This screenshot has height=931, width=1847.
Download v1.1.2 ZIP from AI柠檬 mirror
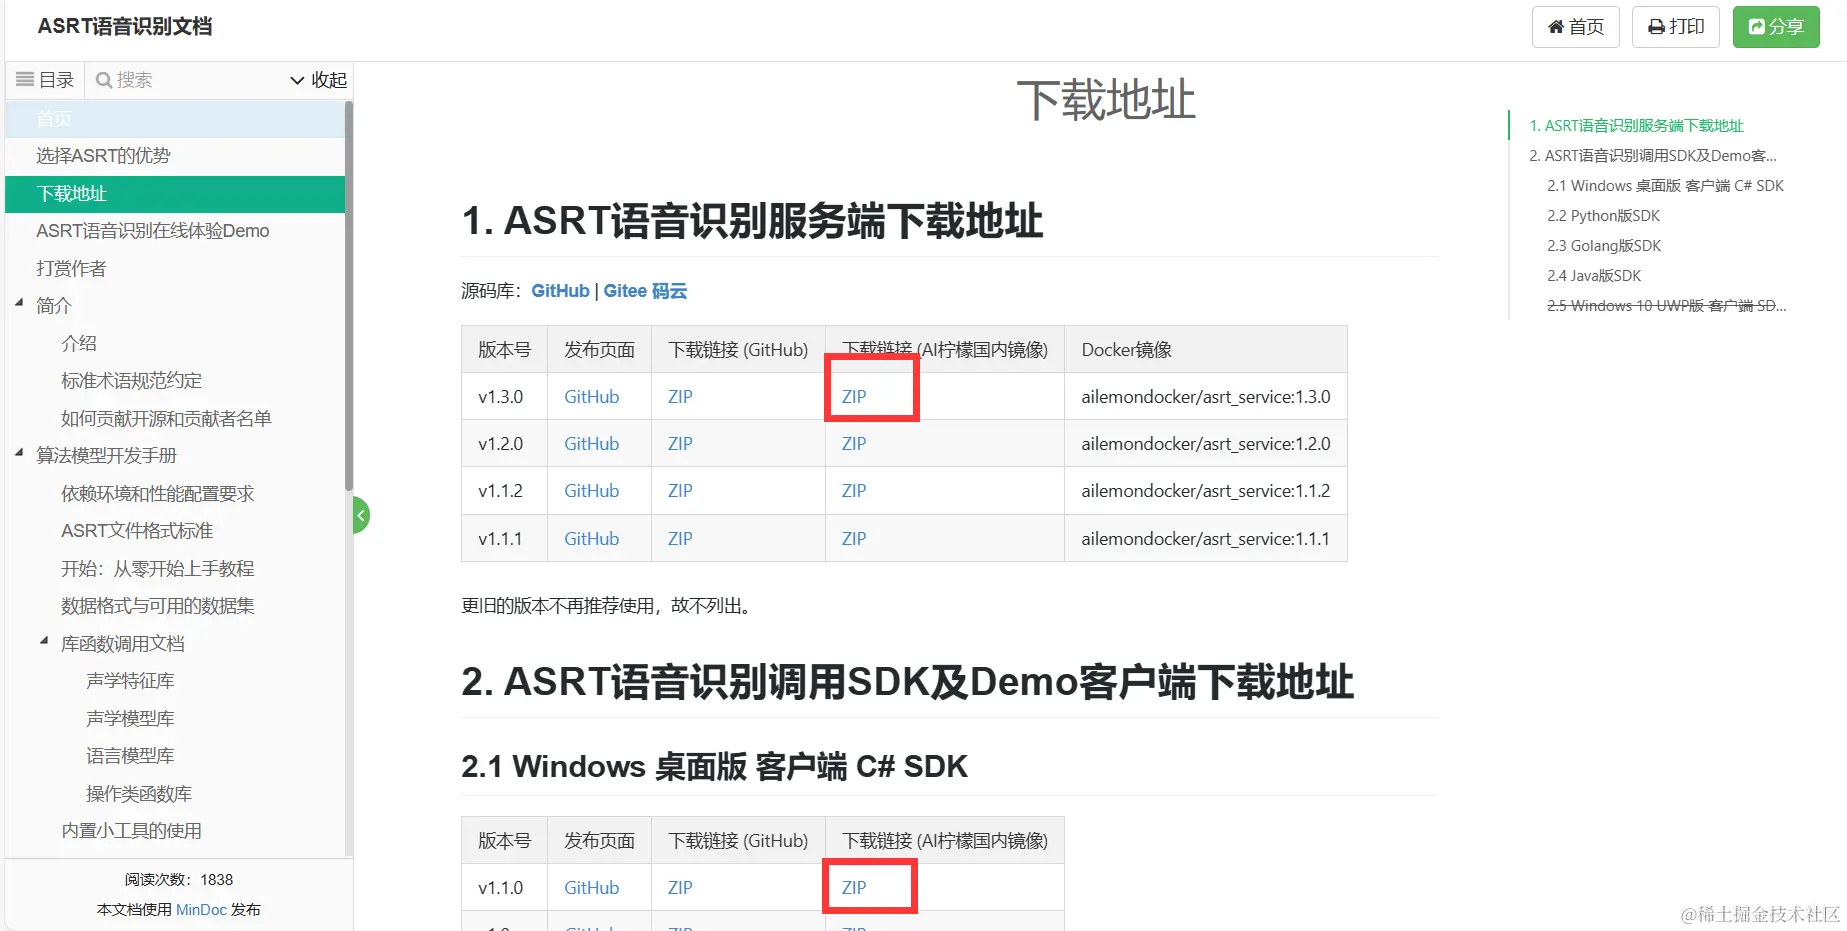[x=854, y=491]
